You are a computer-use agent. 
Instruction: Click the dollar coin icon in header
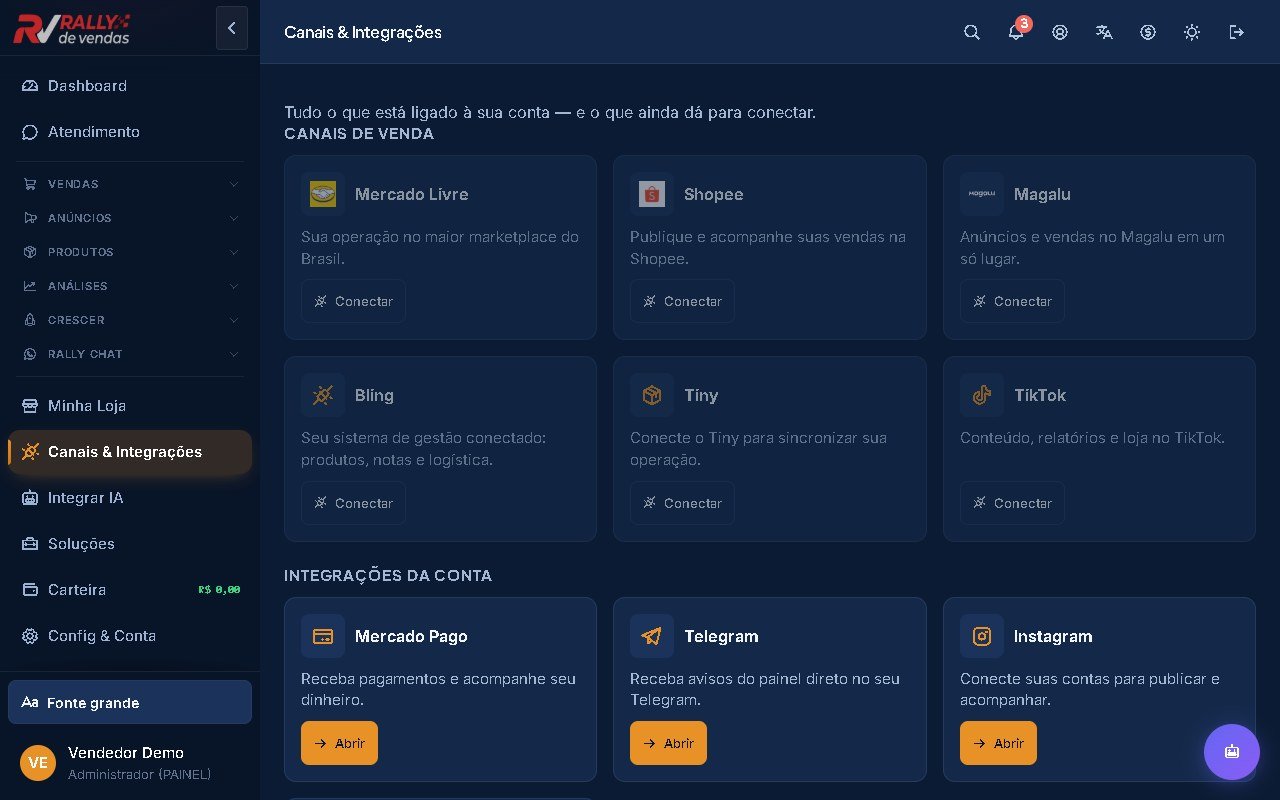pos(1148,32)
